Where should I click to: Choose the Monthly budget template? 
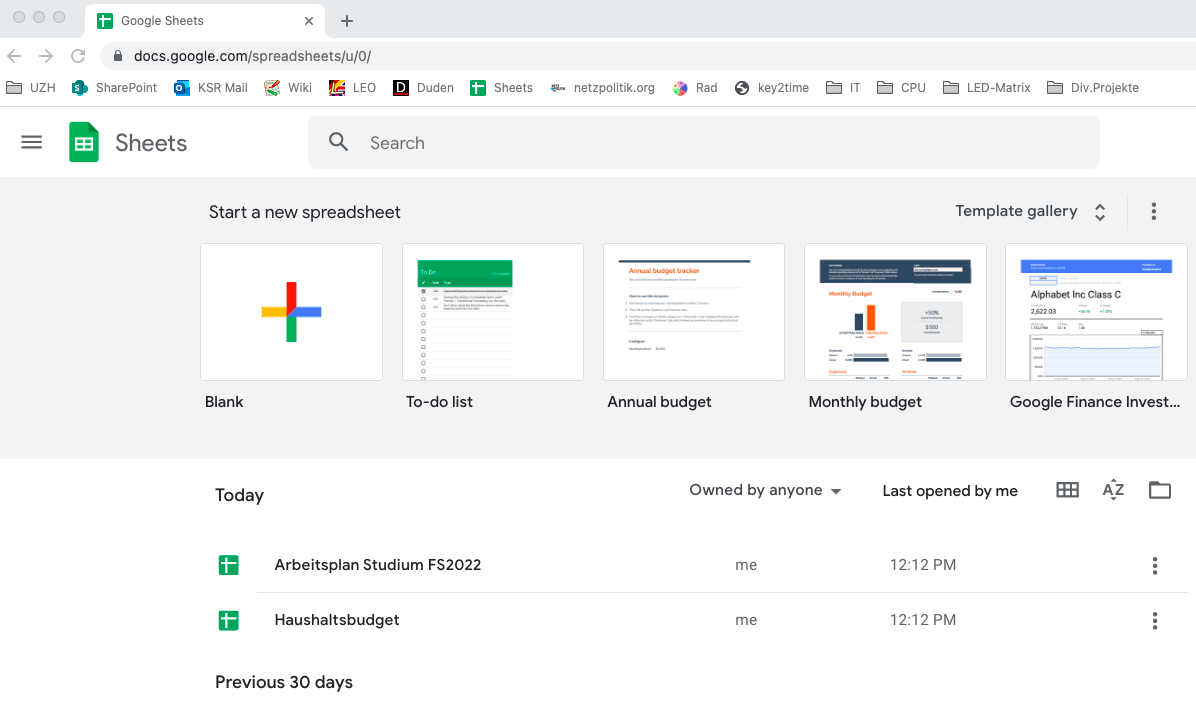pyautogui.click(x=895, y=312)
